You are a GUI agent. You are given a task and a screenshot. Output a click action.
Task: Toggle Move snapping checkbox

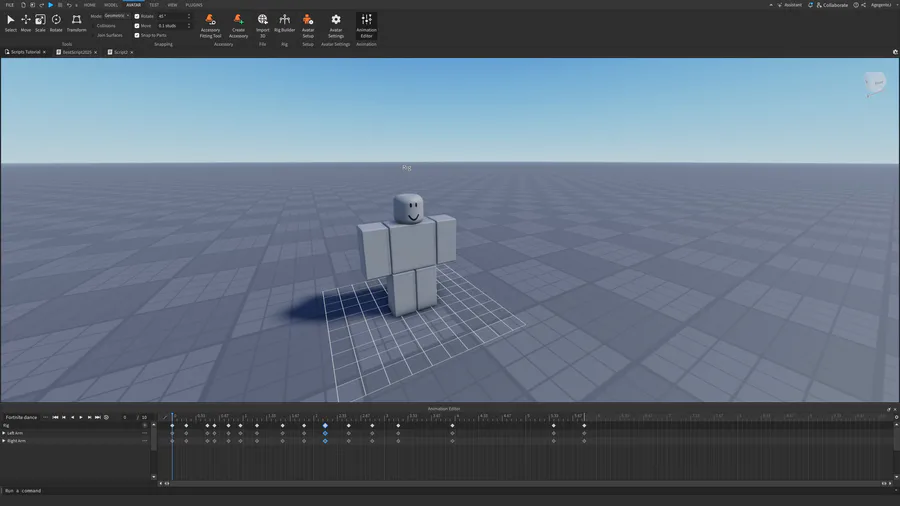[x=137, y=26]
